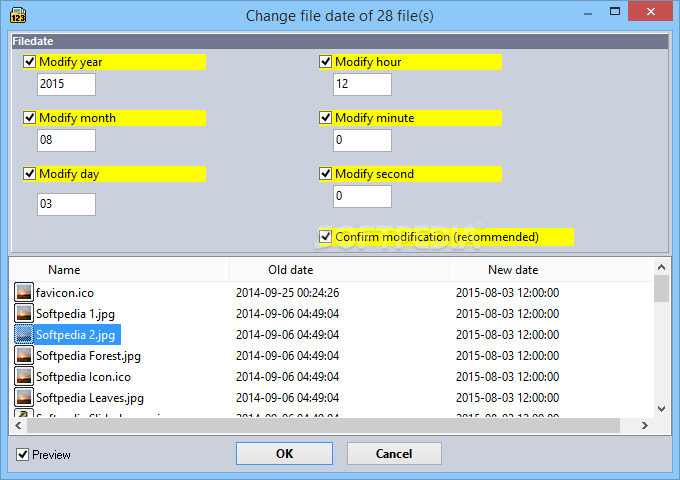Select the Softpedia Forest.jpg file name

coord(88,356)
